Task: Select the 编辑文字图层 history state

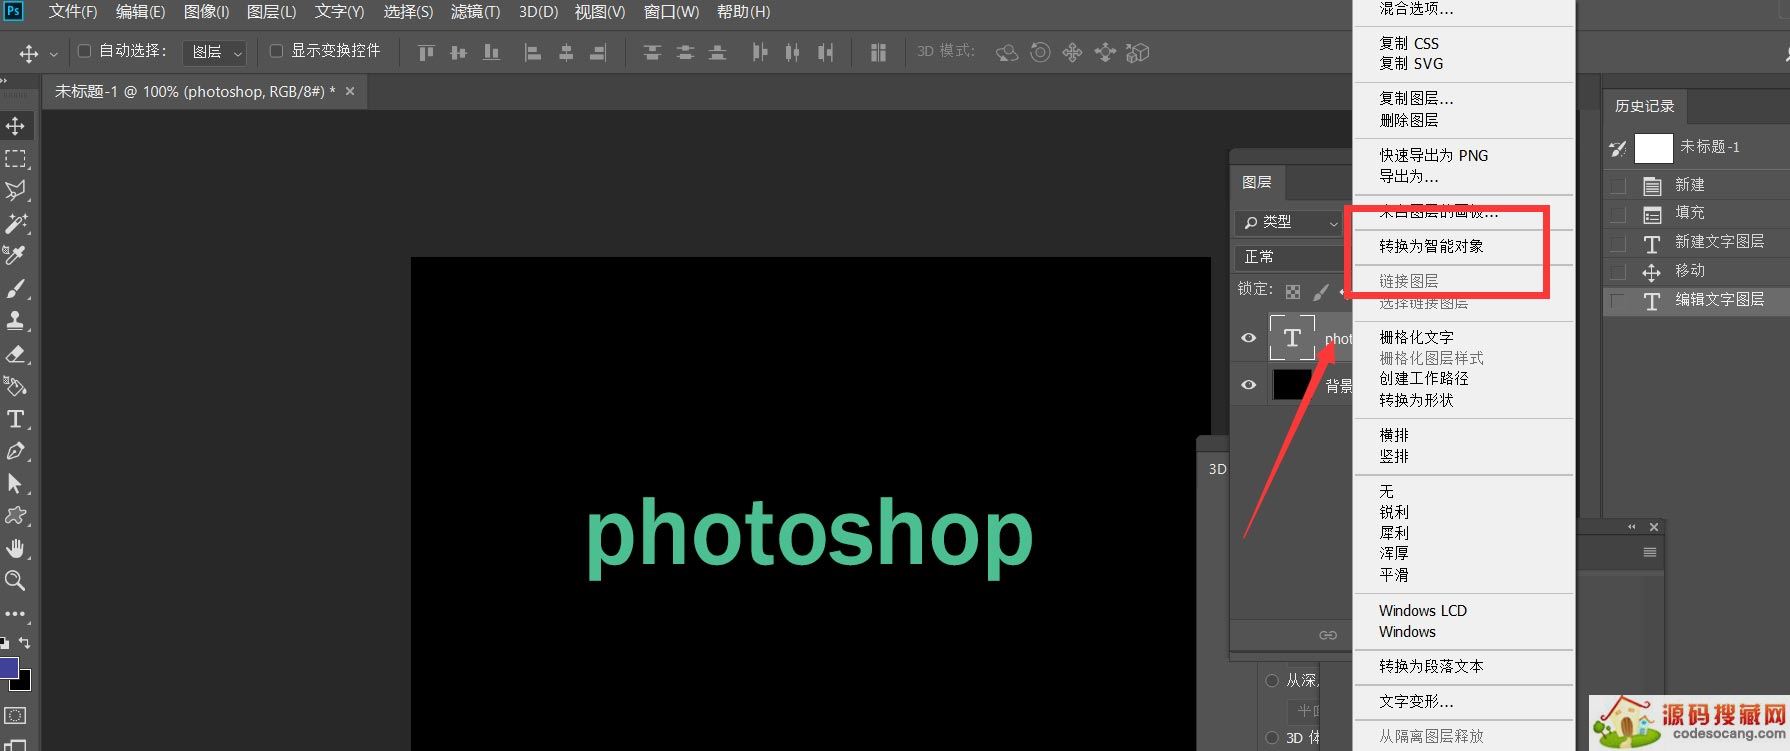Action: pos(1696,301)
